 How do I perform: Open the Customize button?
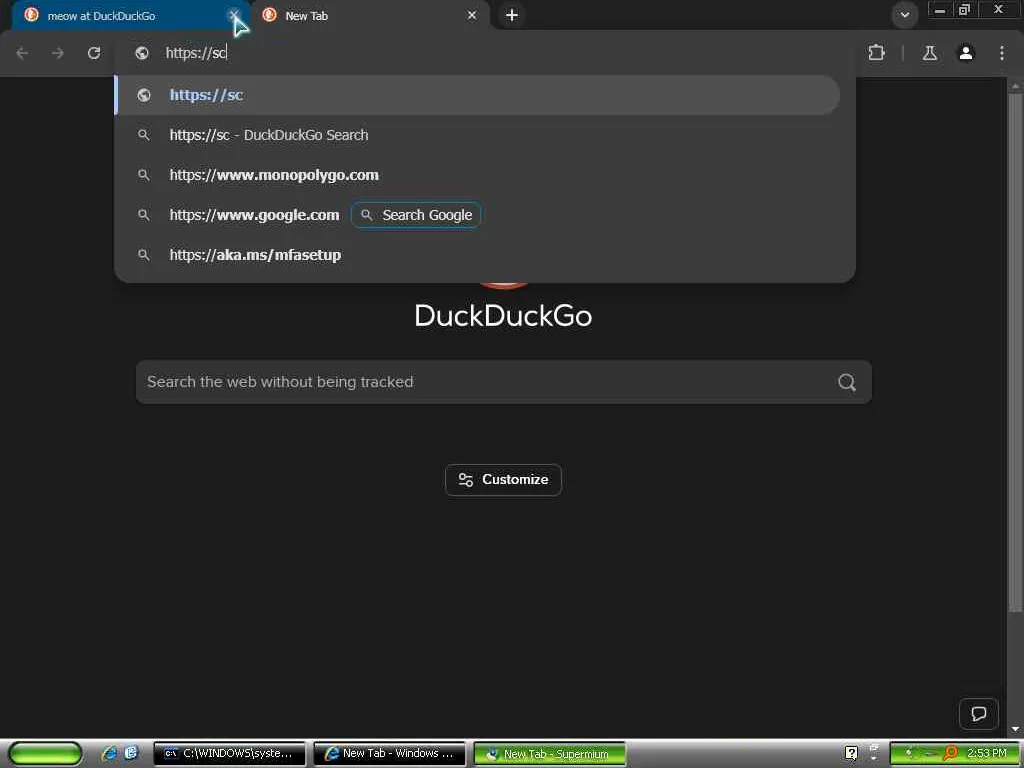[504, 480]
